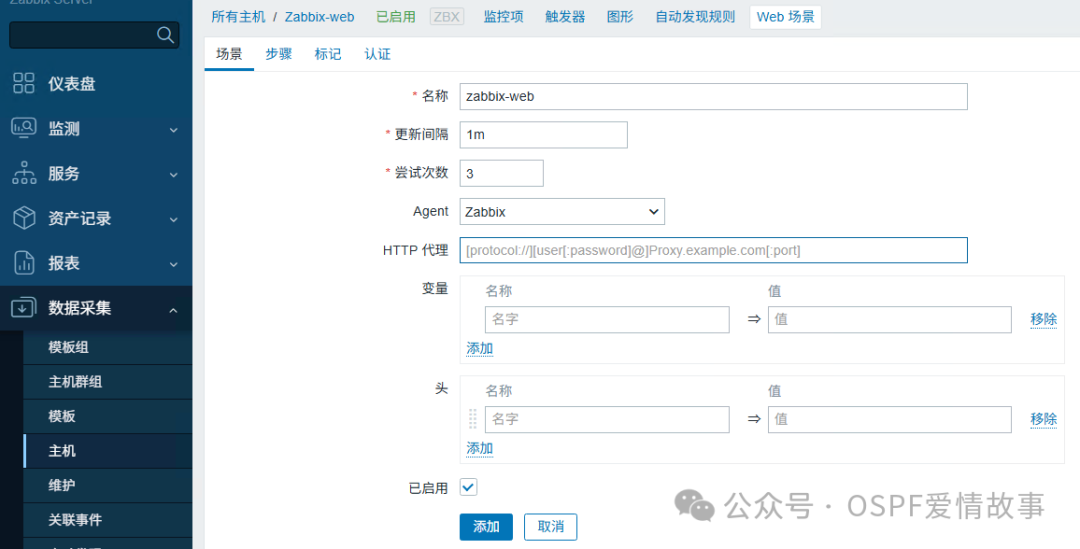Focus the 头 name (名字) input

607,419
